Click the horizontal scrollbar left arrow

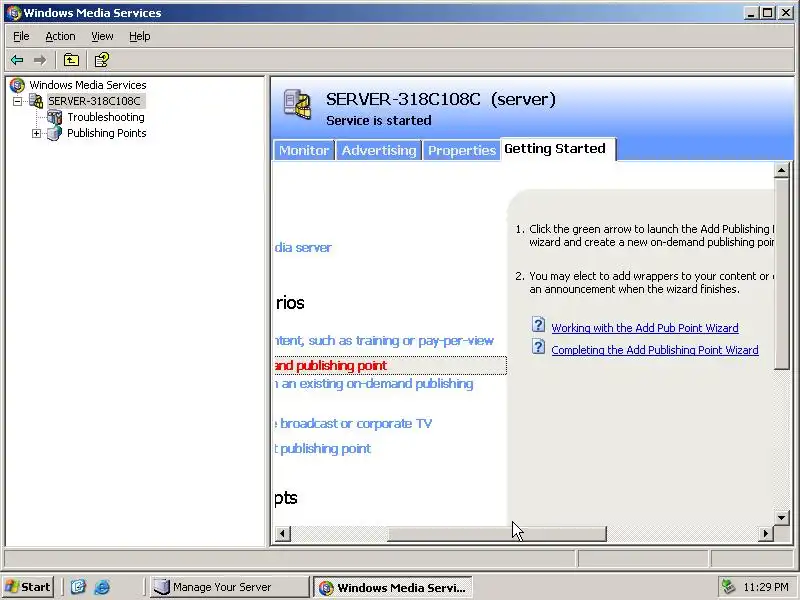(x=283, y=534)
